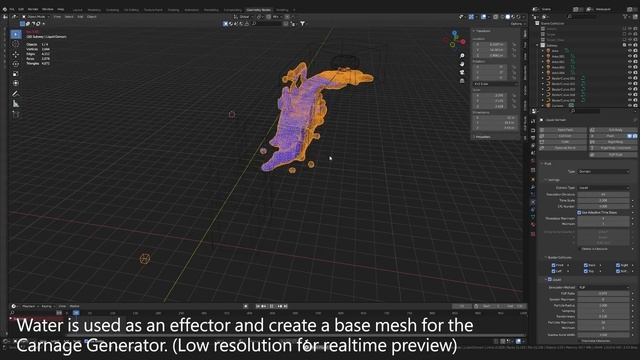Screen dimensions: 640x360
Task: Open the File menu
Action: point(12,9)
